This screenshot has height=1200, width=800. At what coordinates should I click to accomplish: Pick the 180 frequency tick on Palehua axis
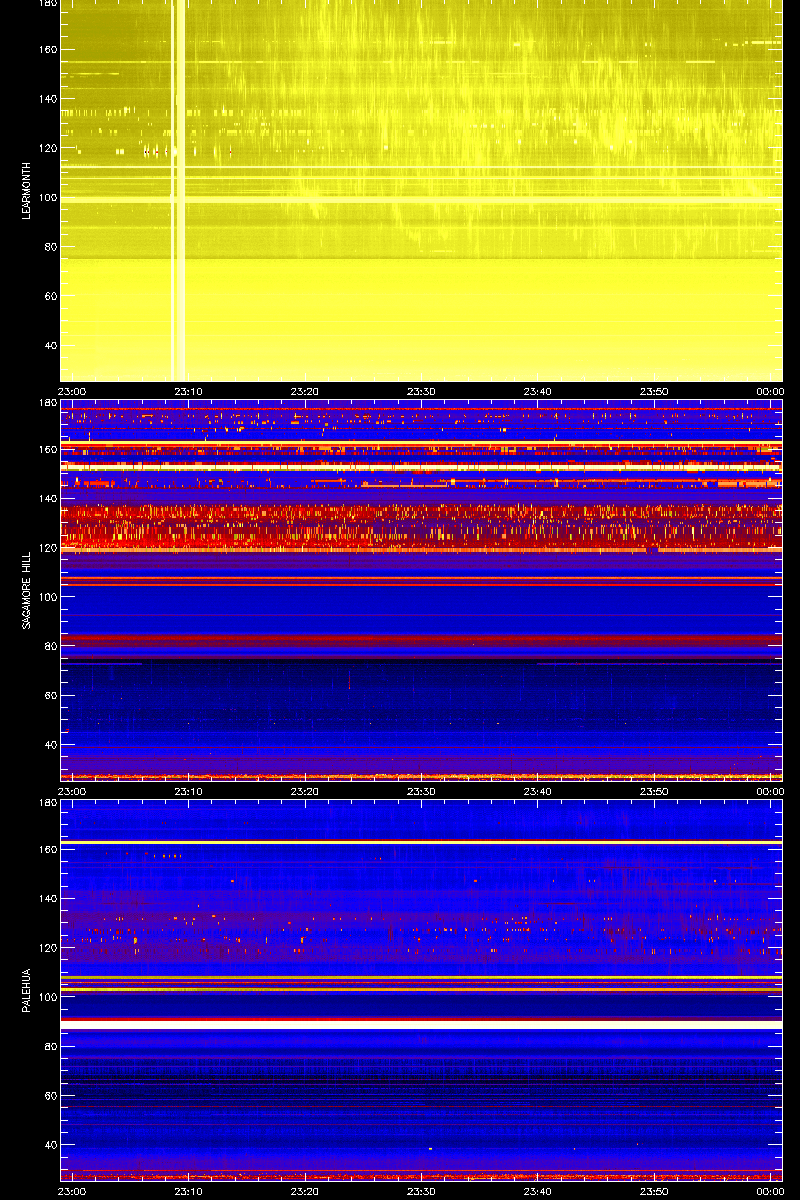click(x=47, y=803)
